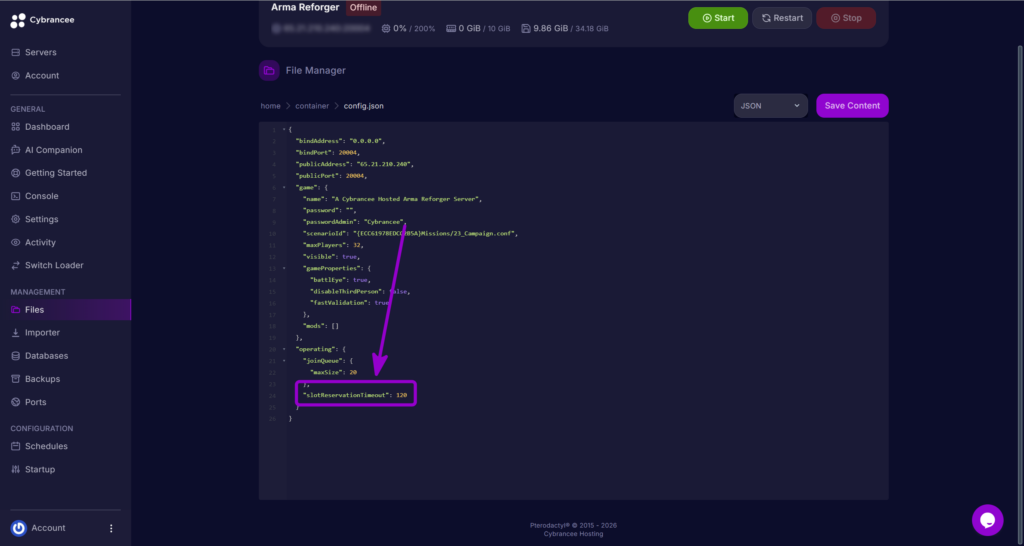Open the Getting Started globe icon

(x=16, y=173)
